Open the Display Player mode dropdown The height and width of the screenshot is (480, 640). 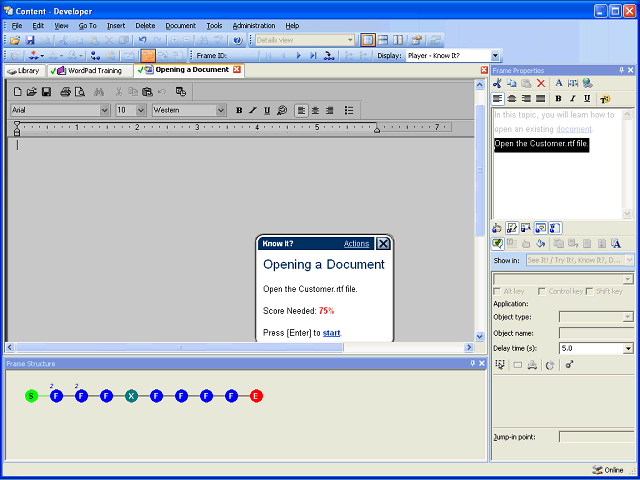coord(495,56)
